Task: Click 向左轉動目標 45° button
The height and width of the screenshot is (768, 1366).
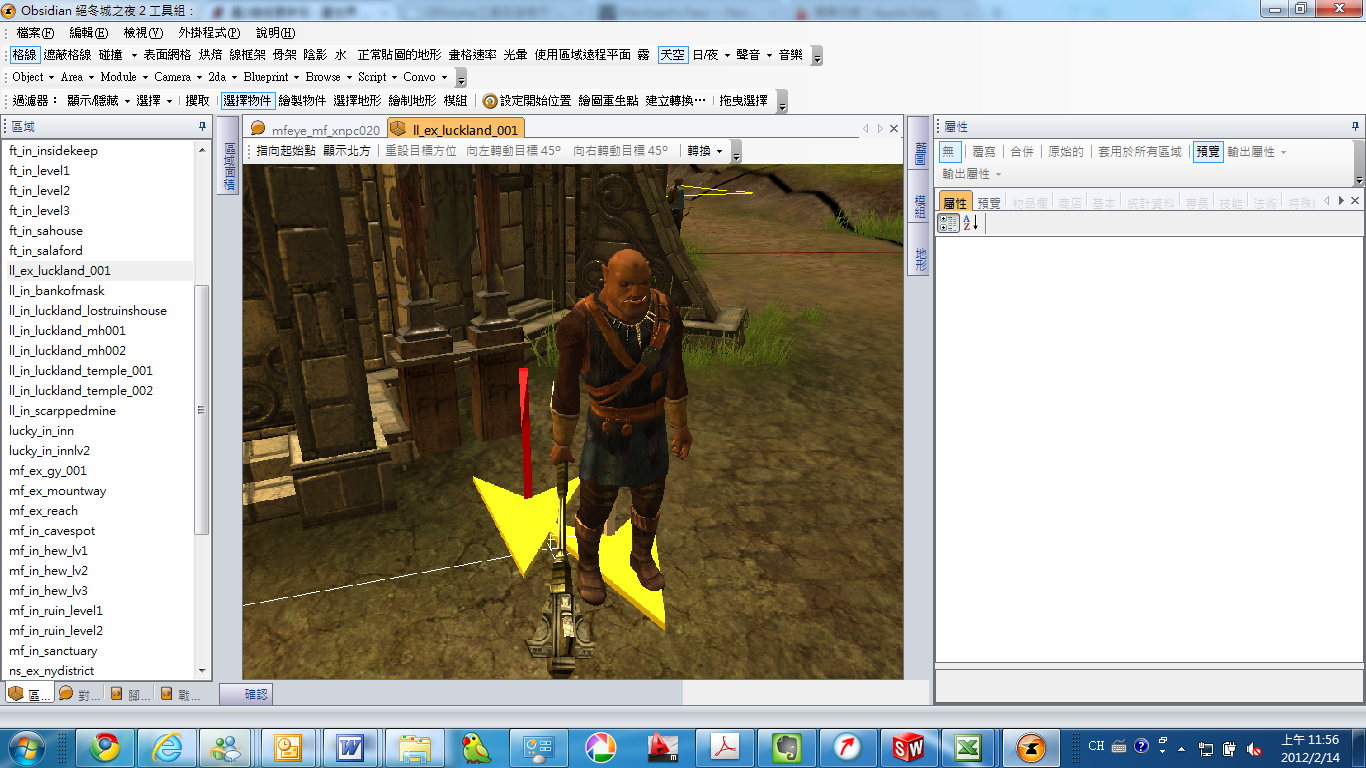Action: pyautogui.click(x=513, y=151)
